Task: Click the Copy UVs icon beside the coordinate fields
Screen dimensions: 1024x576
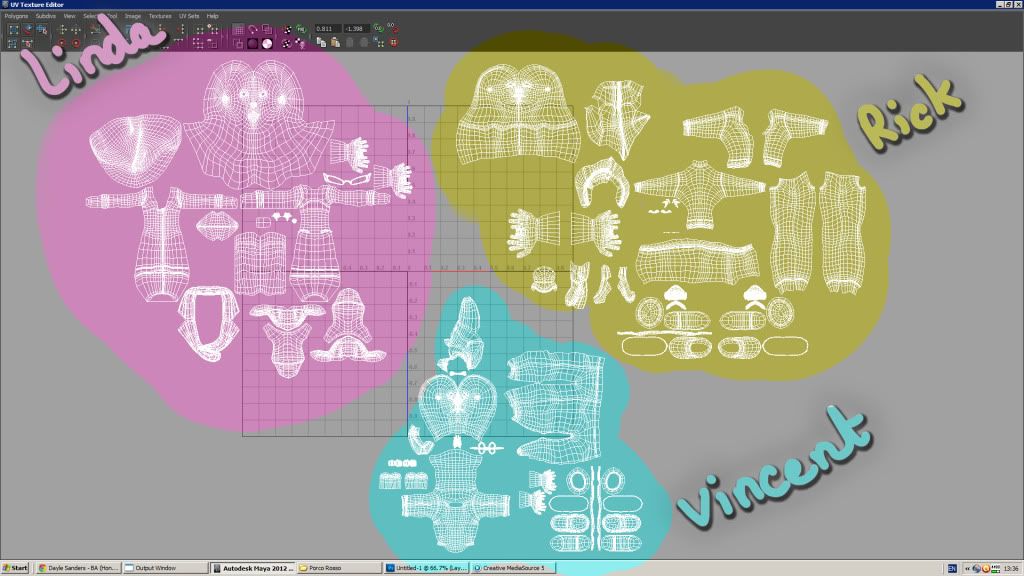Action: tap(321, 42)
